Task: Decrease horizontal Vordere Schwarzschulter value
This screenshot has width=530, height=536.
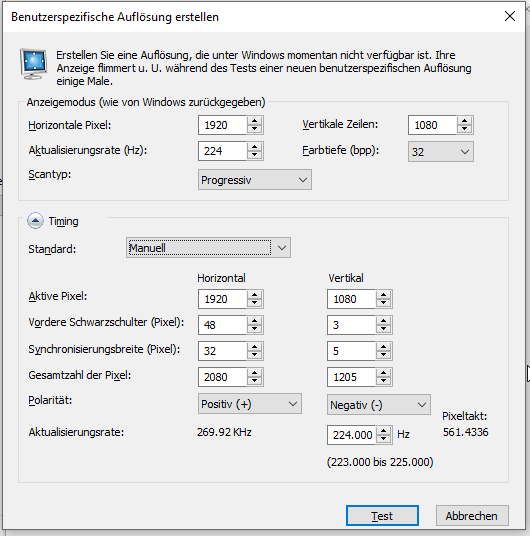Action: pyautogui.click(x=254, y=329)
